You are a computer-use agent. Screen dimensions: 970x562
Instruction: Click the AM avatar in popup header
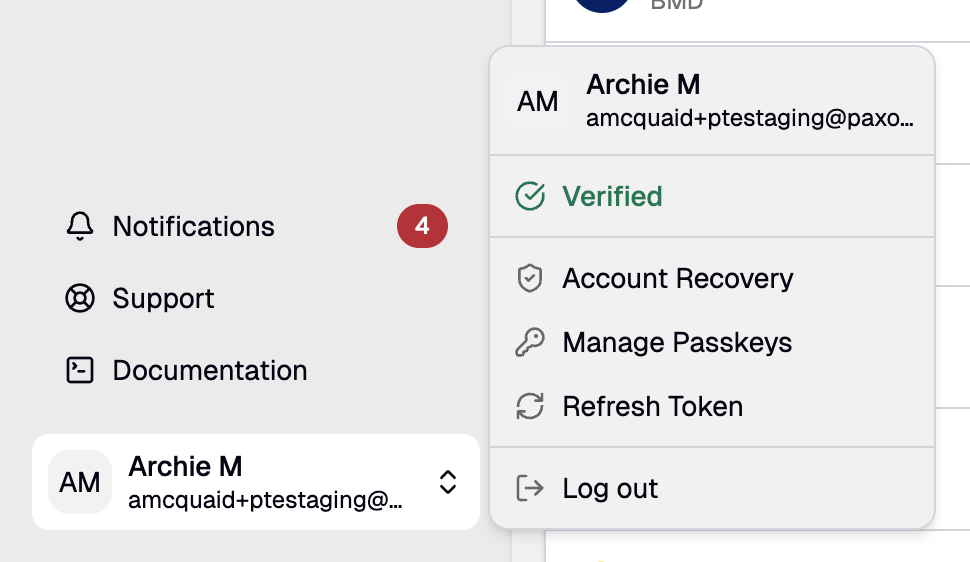pyautogui.click(x=538, y=101)
